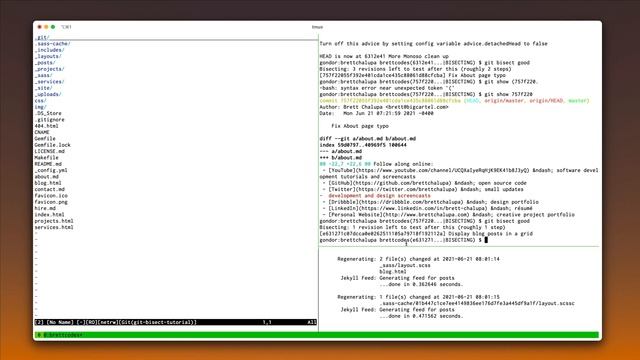Viewport: 640px width, 360px height.
Task: Select the contact.md file
Action: point(49,189)
